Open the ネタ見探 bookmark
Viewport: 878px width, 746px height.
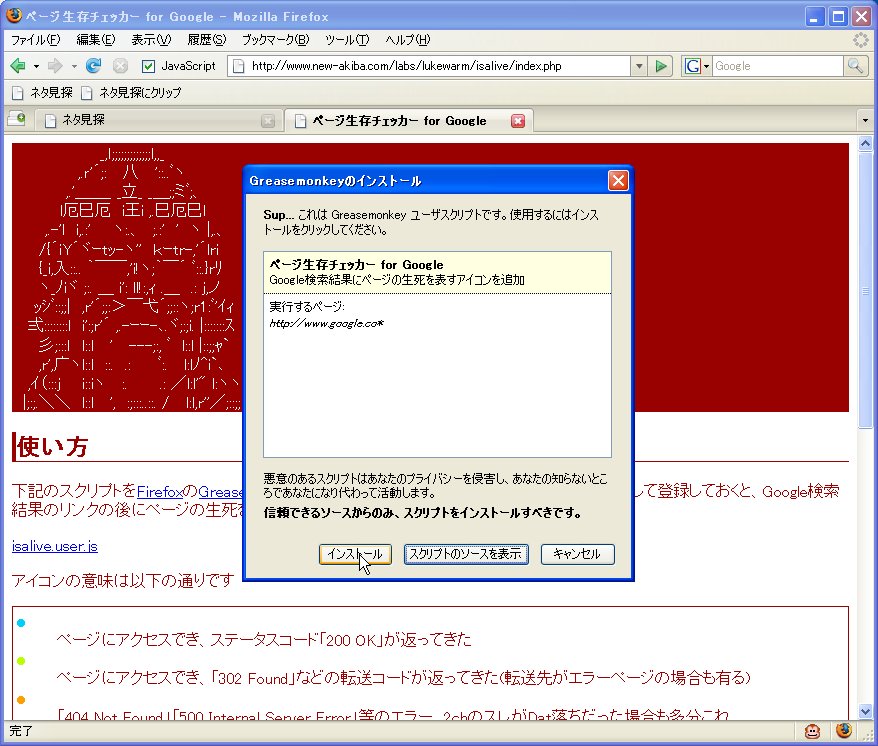pos(43,92)
